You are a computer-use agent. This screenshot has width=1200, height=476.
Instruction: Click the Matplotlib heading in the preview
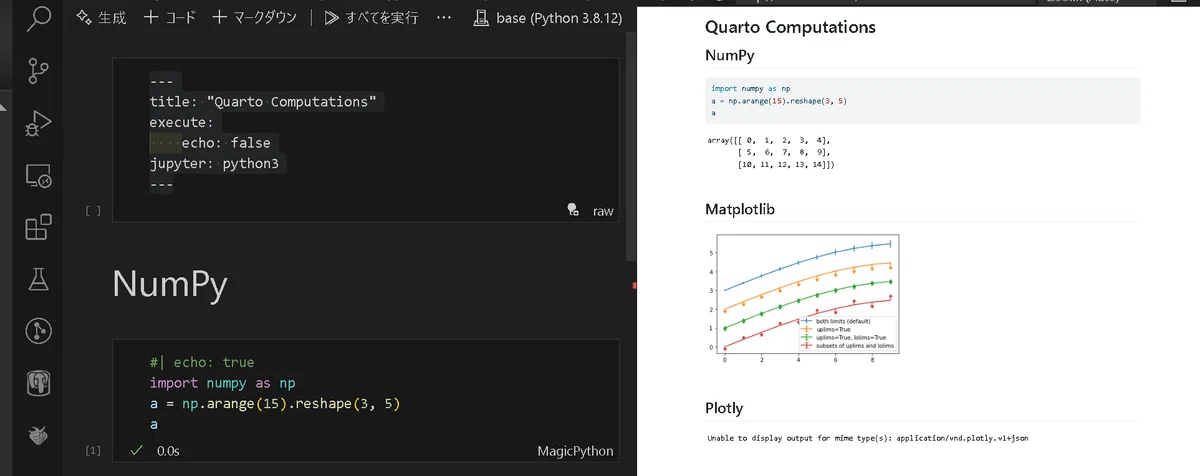[x=740, y=209]
